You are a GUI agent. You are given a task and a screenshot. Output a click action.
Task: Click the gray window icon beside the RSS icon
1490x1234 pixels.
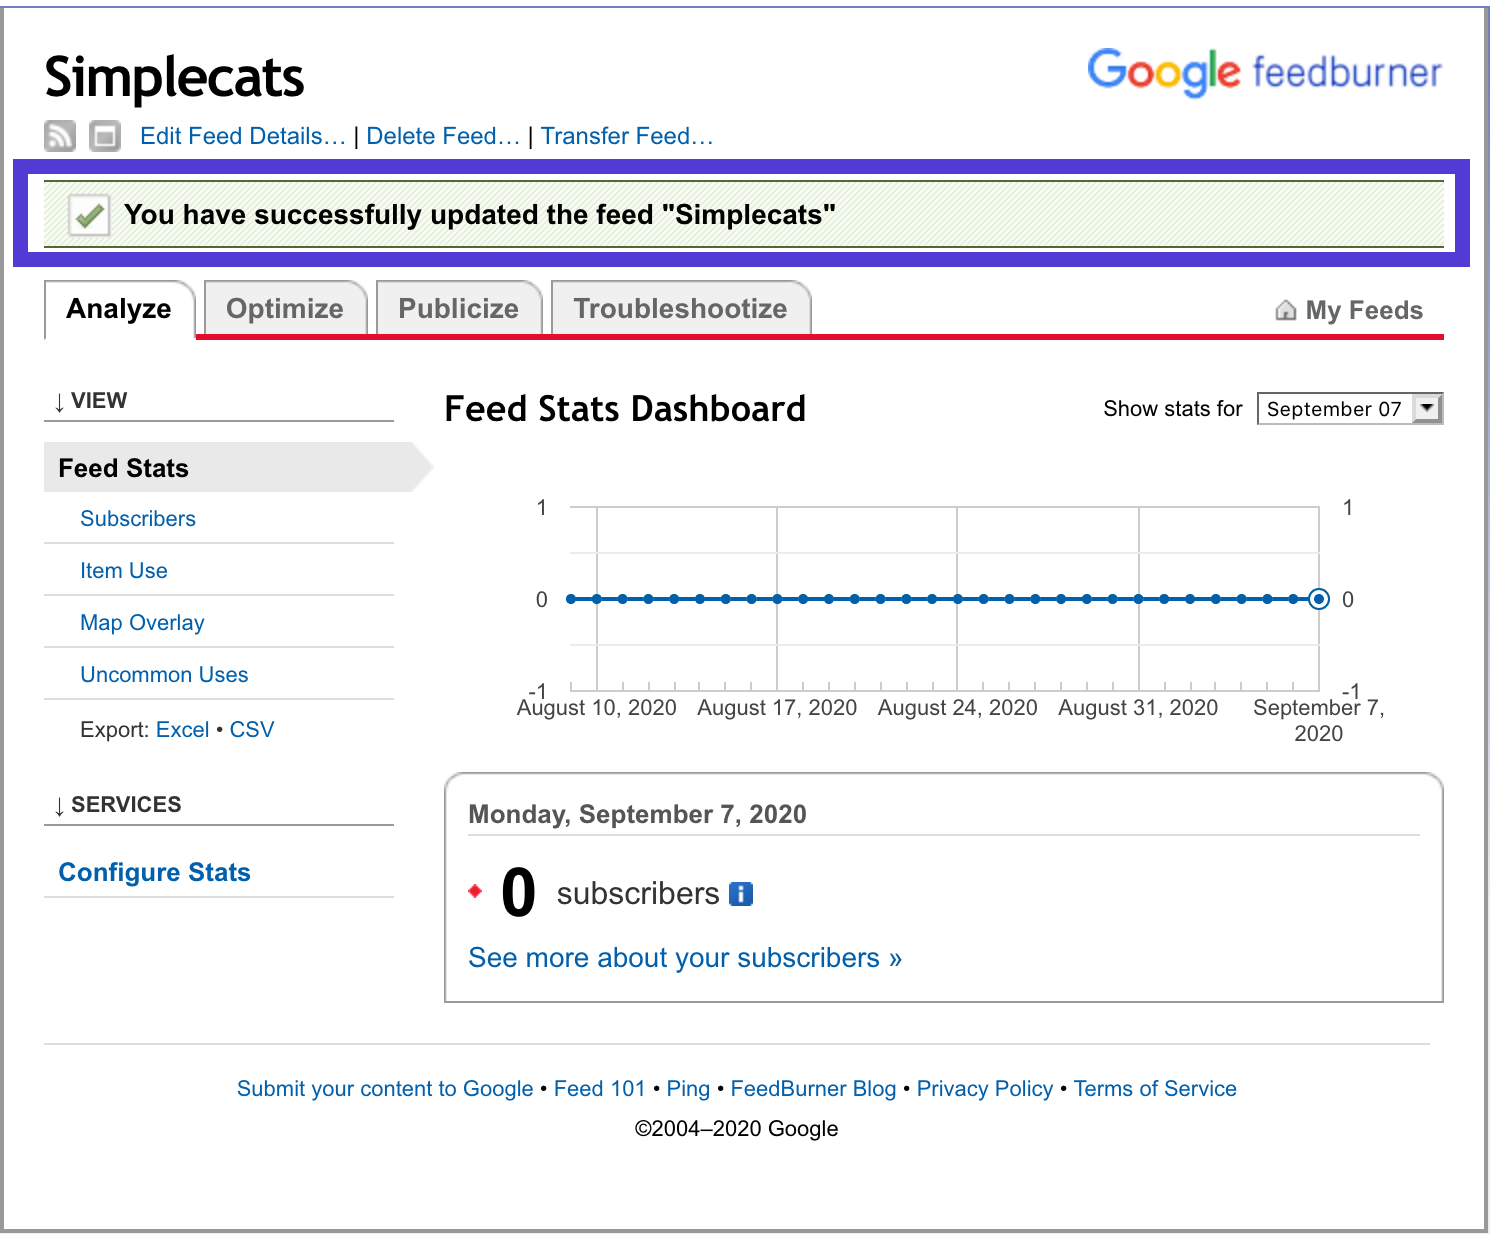tap(104, 135)
